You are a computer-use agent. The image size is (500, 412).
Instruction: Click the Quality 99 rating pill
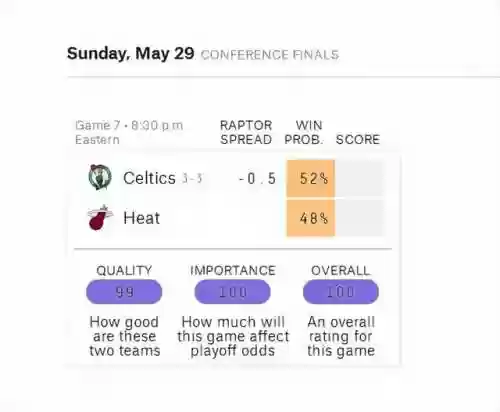point(124,292)
